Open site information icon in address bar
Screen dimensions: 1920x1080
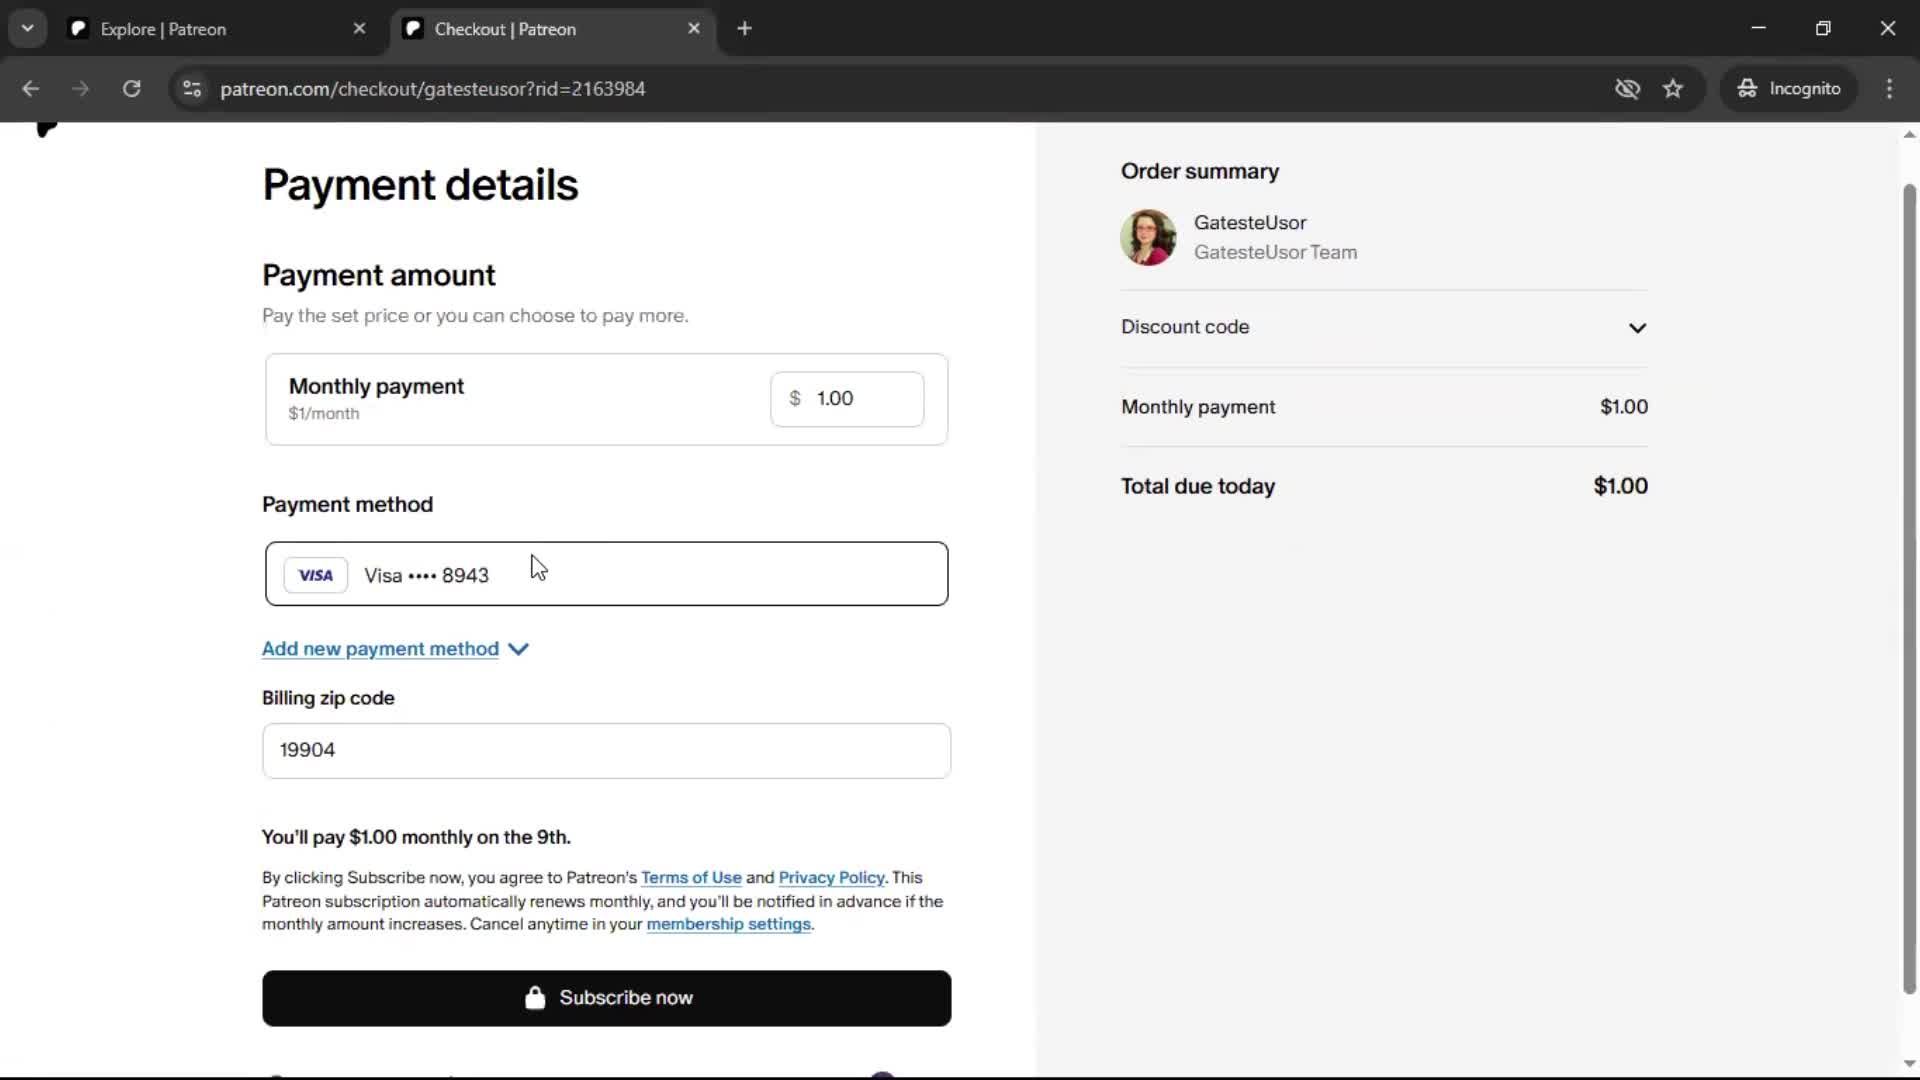coord(192,89)
